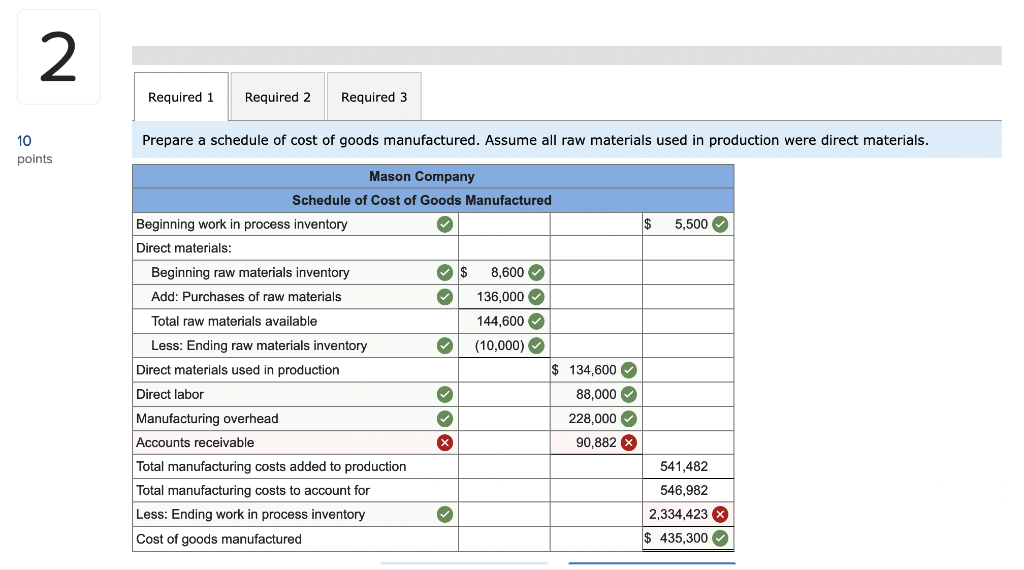The image size is (1024, 570).
Task: Click the Prepare a schedule instruction text
Action: pyautogui.click(x=535, y=140)
